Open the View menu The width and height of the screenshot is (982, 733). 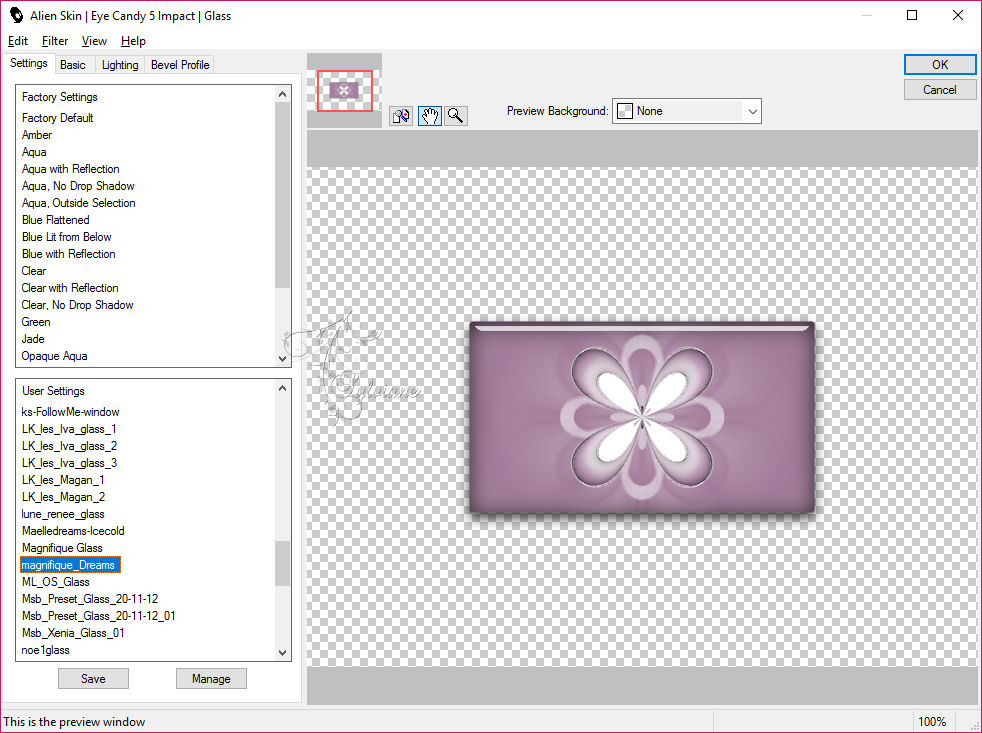[94, 41]
